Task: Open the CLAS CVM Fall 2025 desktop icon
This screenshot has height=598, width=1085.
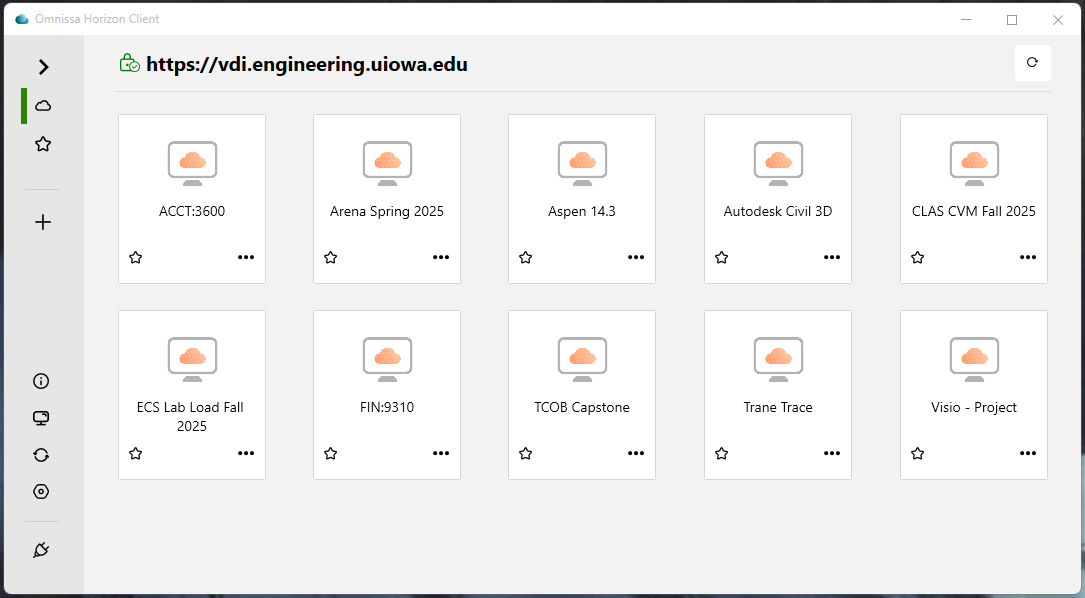Action: [974, 164]
